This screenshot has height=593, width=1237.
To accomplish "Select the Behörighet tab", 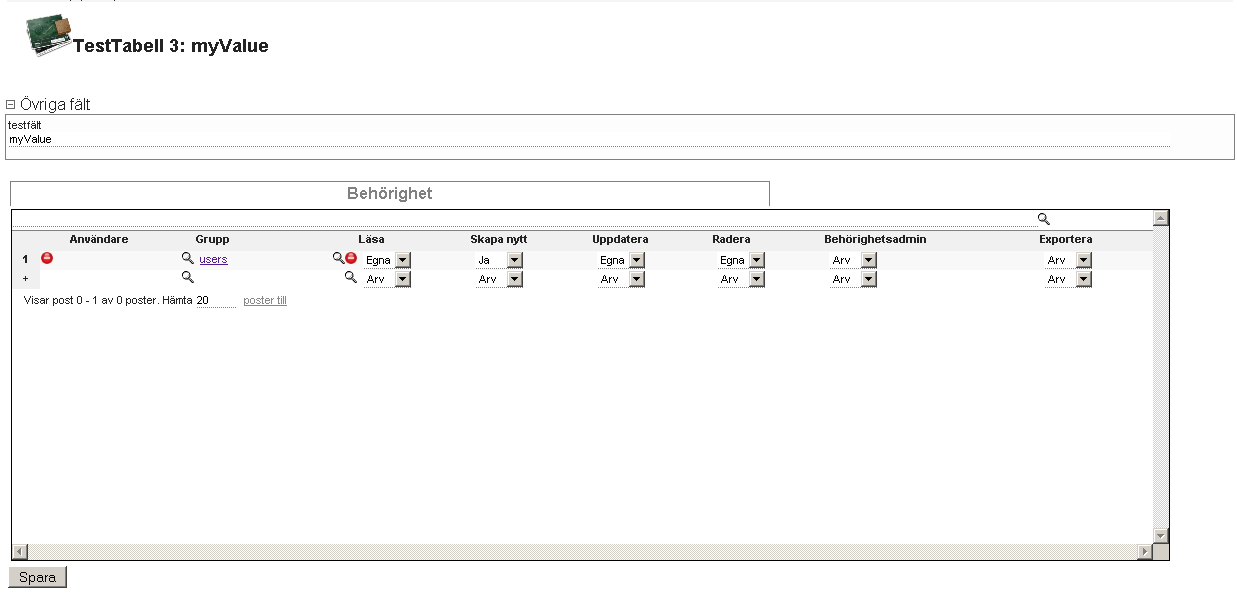I will pyautogui.click(x=389, y=194).
